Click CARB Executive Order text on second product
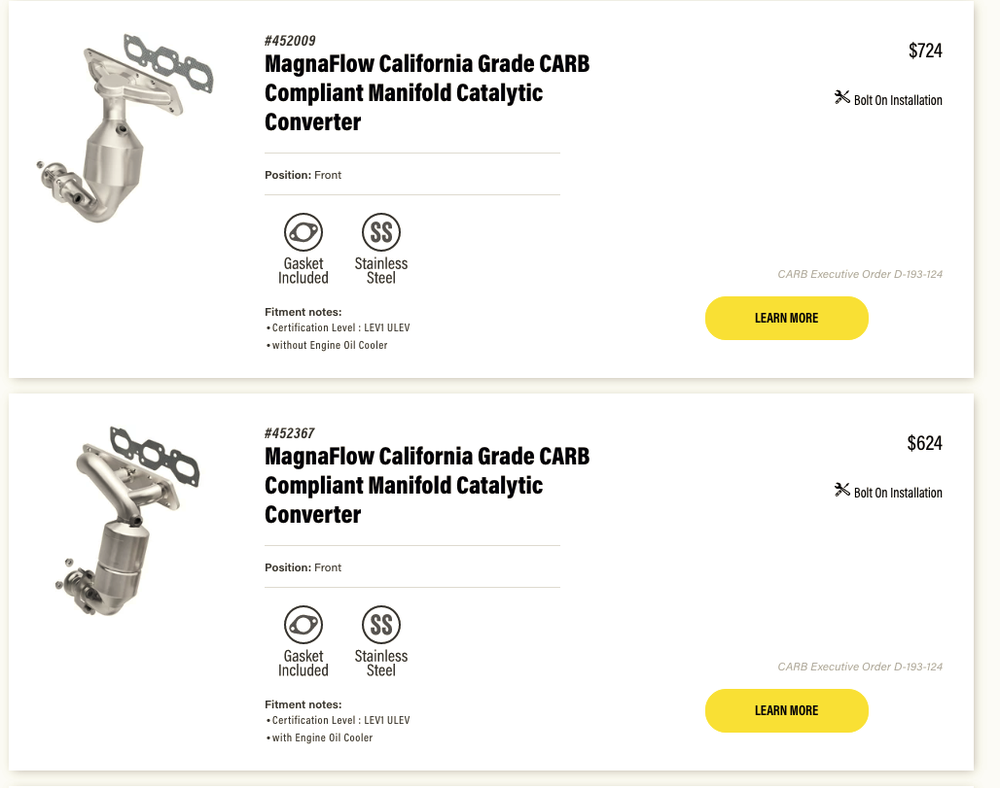The width and height of the screenshot is (1000, 788). (860, 667)
